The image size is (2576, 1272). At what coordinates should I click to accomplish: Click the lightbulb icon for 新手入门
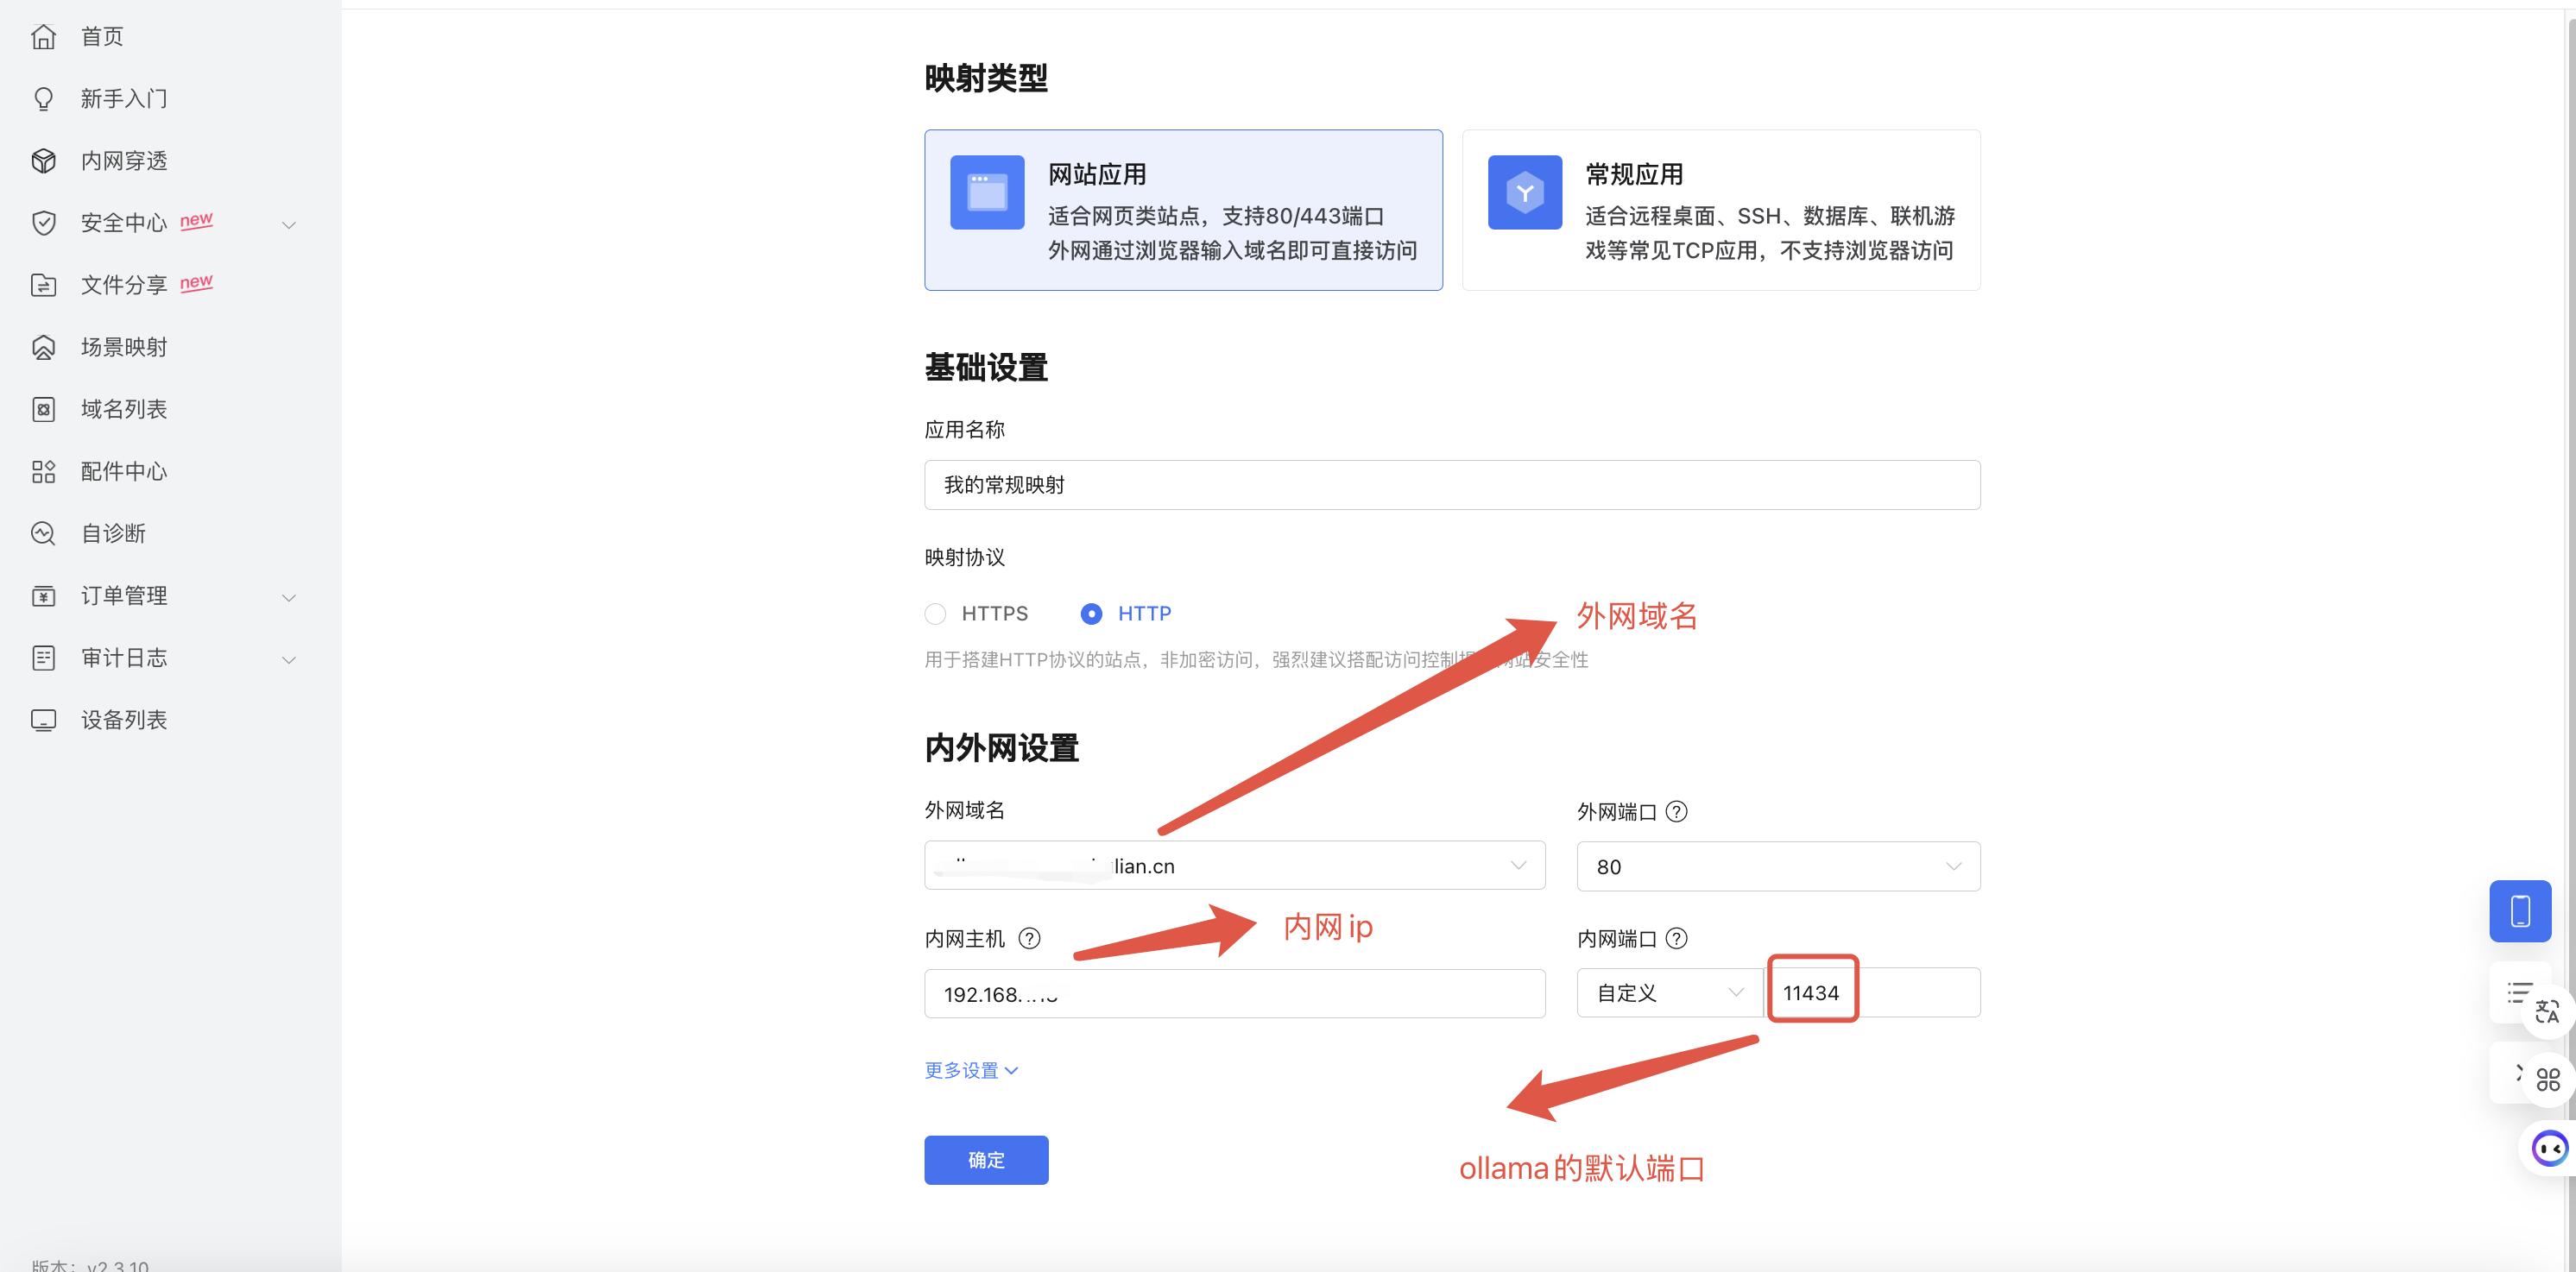pos(43,99)
